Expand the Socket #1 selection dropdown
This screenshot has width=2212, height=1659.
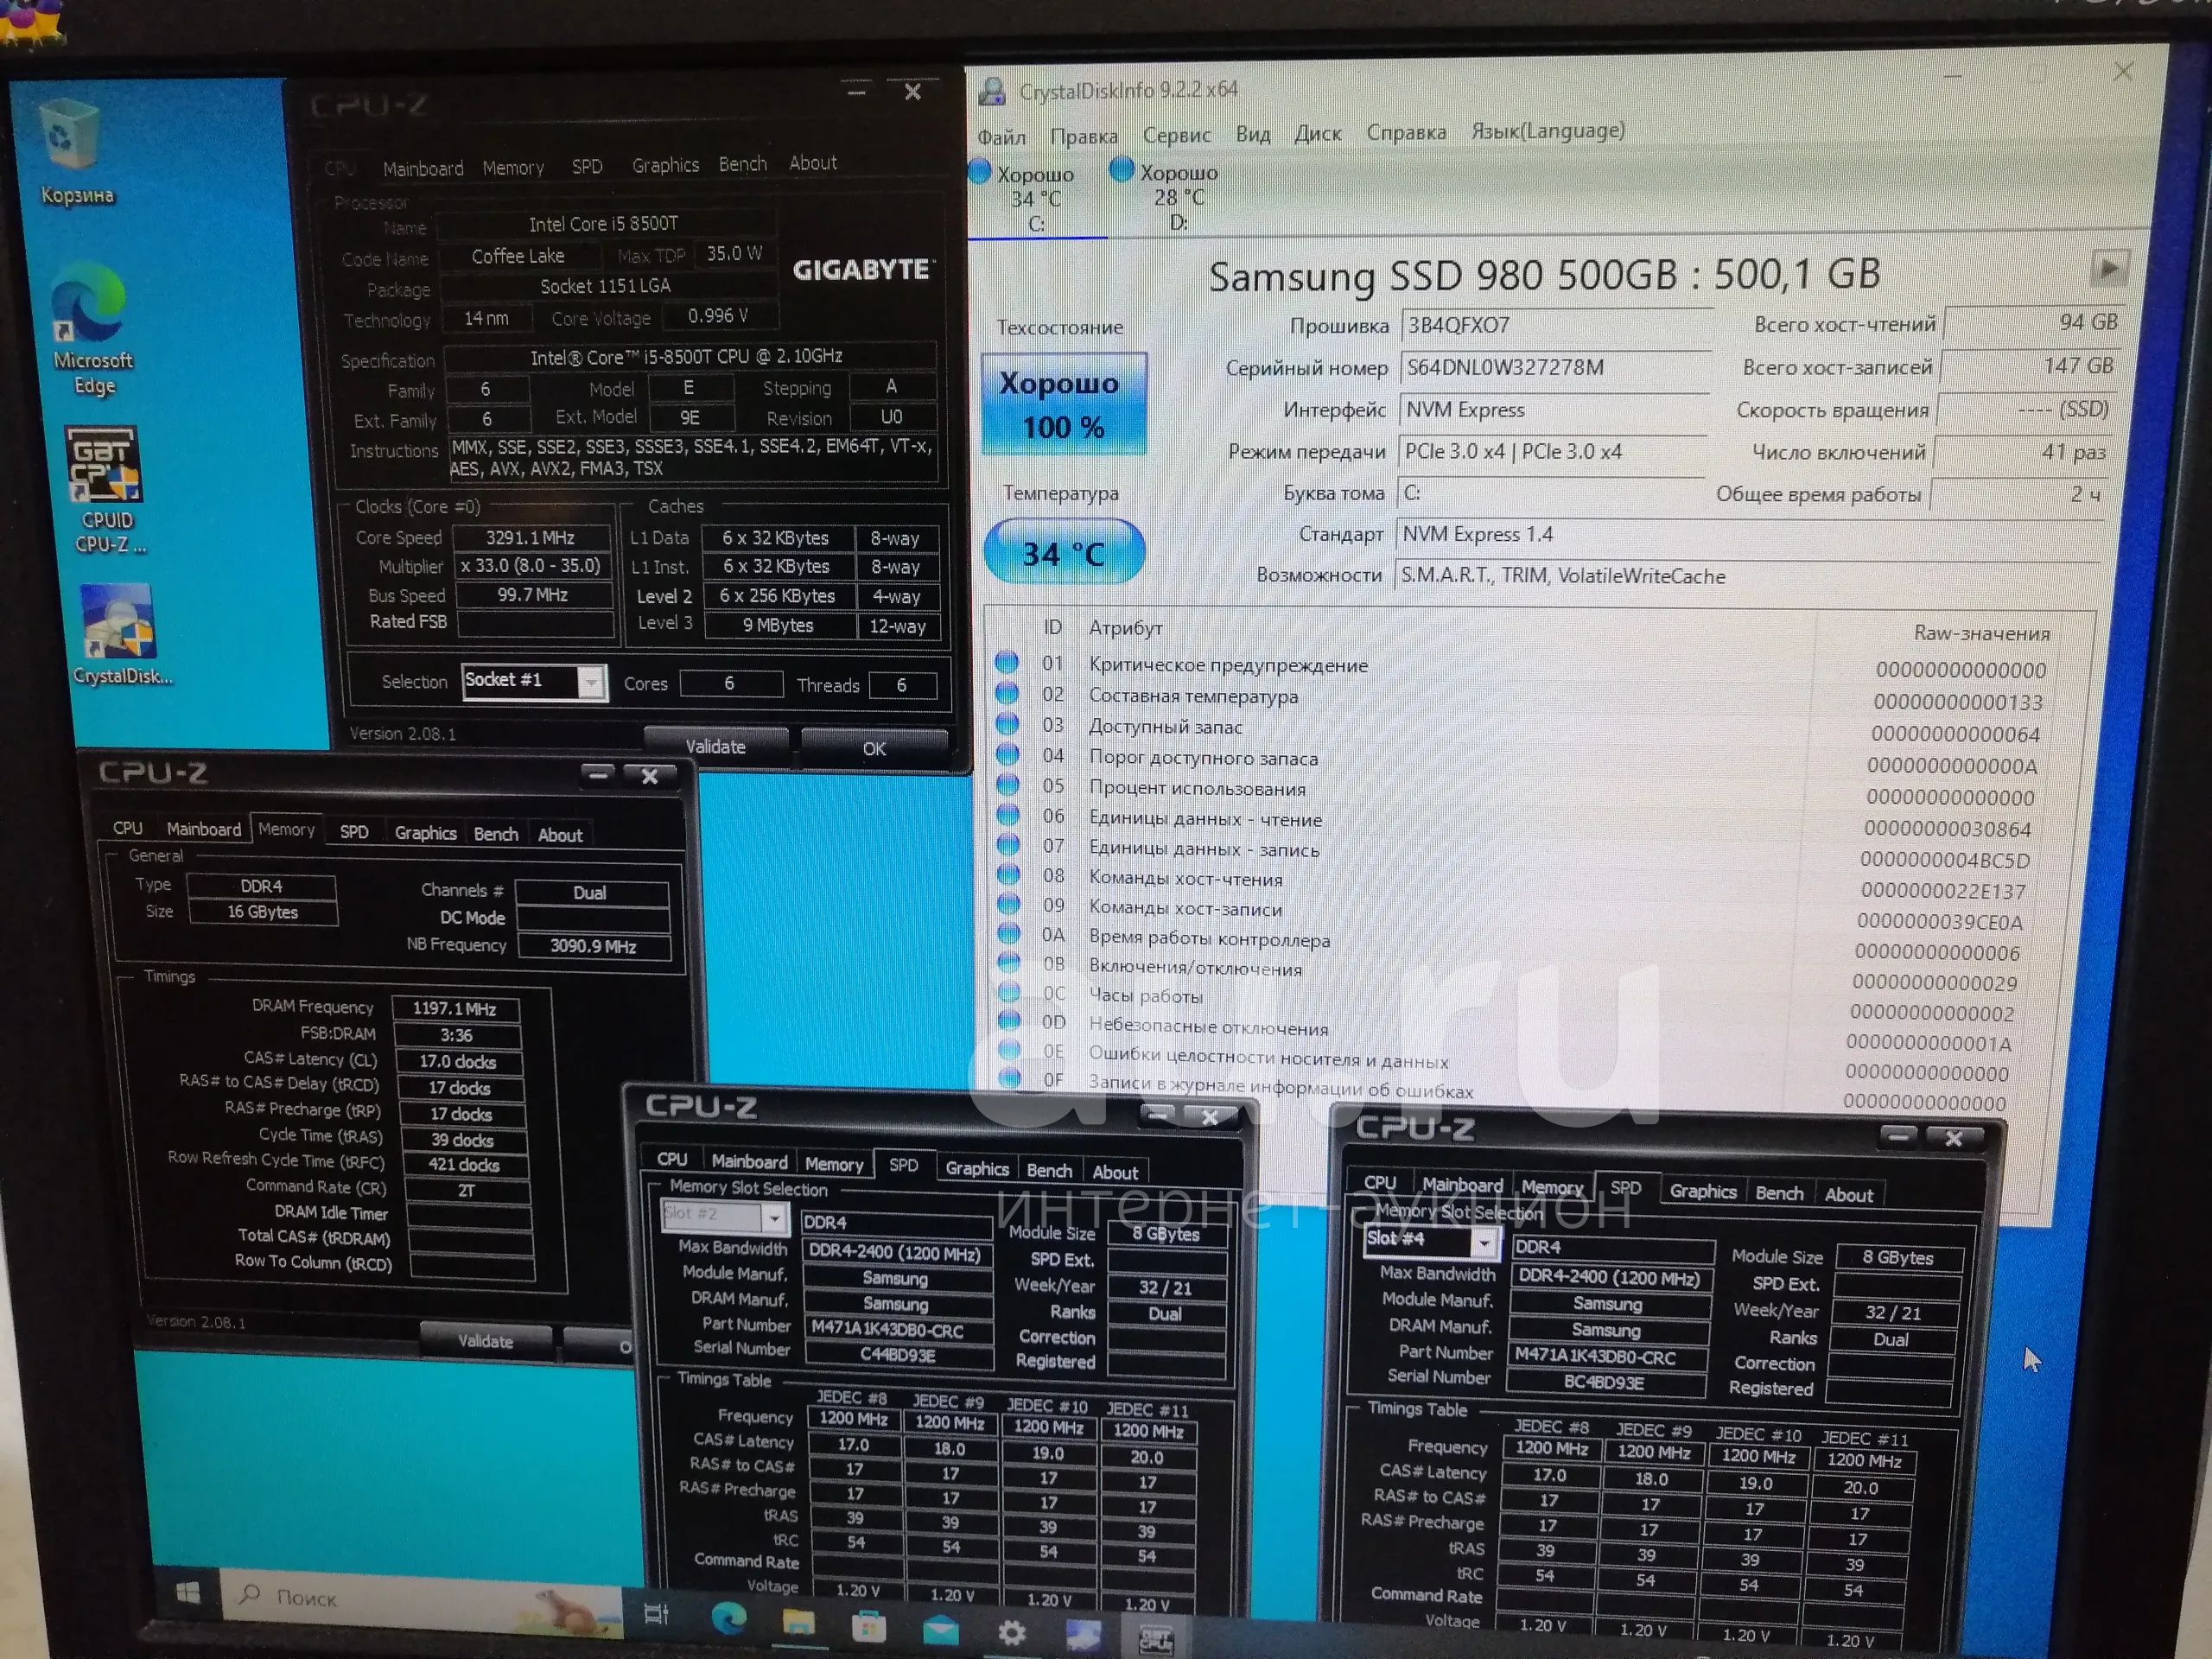click(x=591, y=682)
